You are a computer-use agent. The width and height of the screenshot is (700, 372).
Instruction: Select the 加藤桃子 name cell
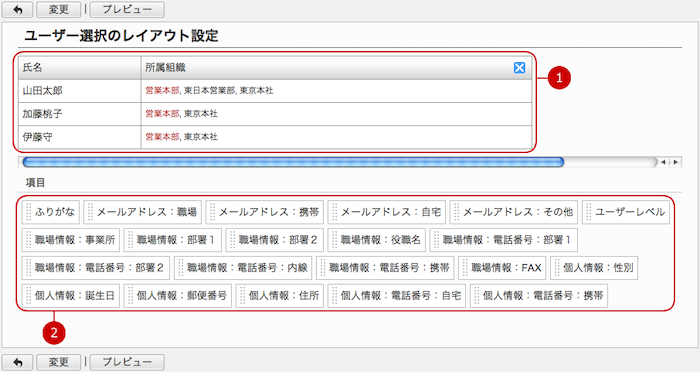[79, 114]
